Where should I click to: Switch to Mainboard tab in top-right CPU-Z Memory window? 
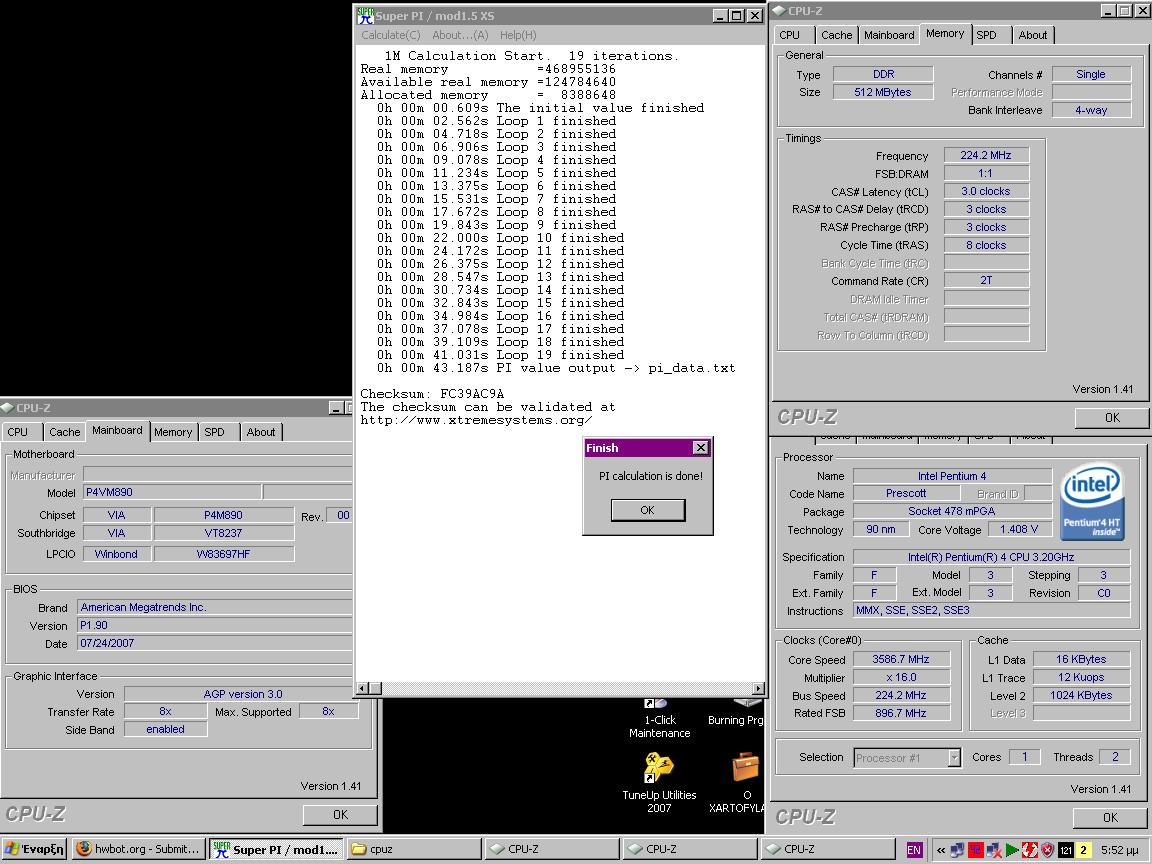pyautogui.click(x=889, y=35)
